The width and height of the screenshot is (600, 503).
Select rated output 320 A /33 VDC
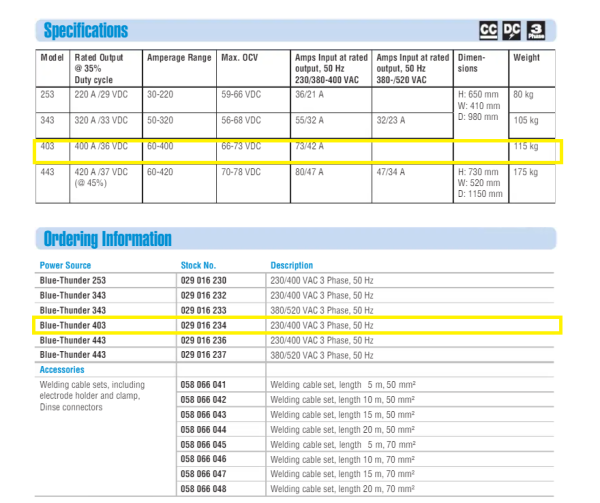[101, 120]
